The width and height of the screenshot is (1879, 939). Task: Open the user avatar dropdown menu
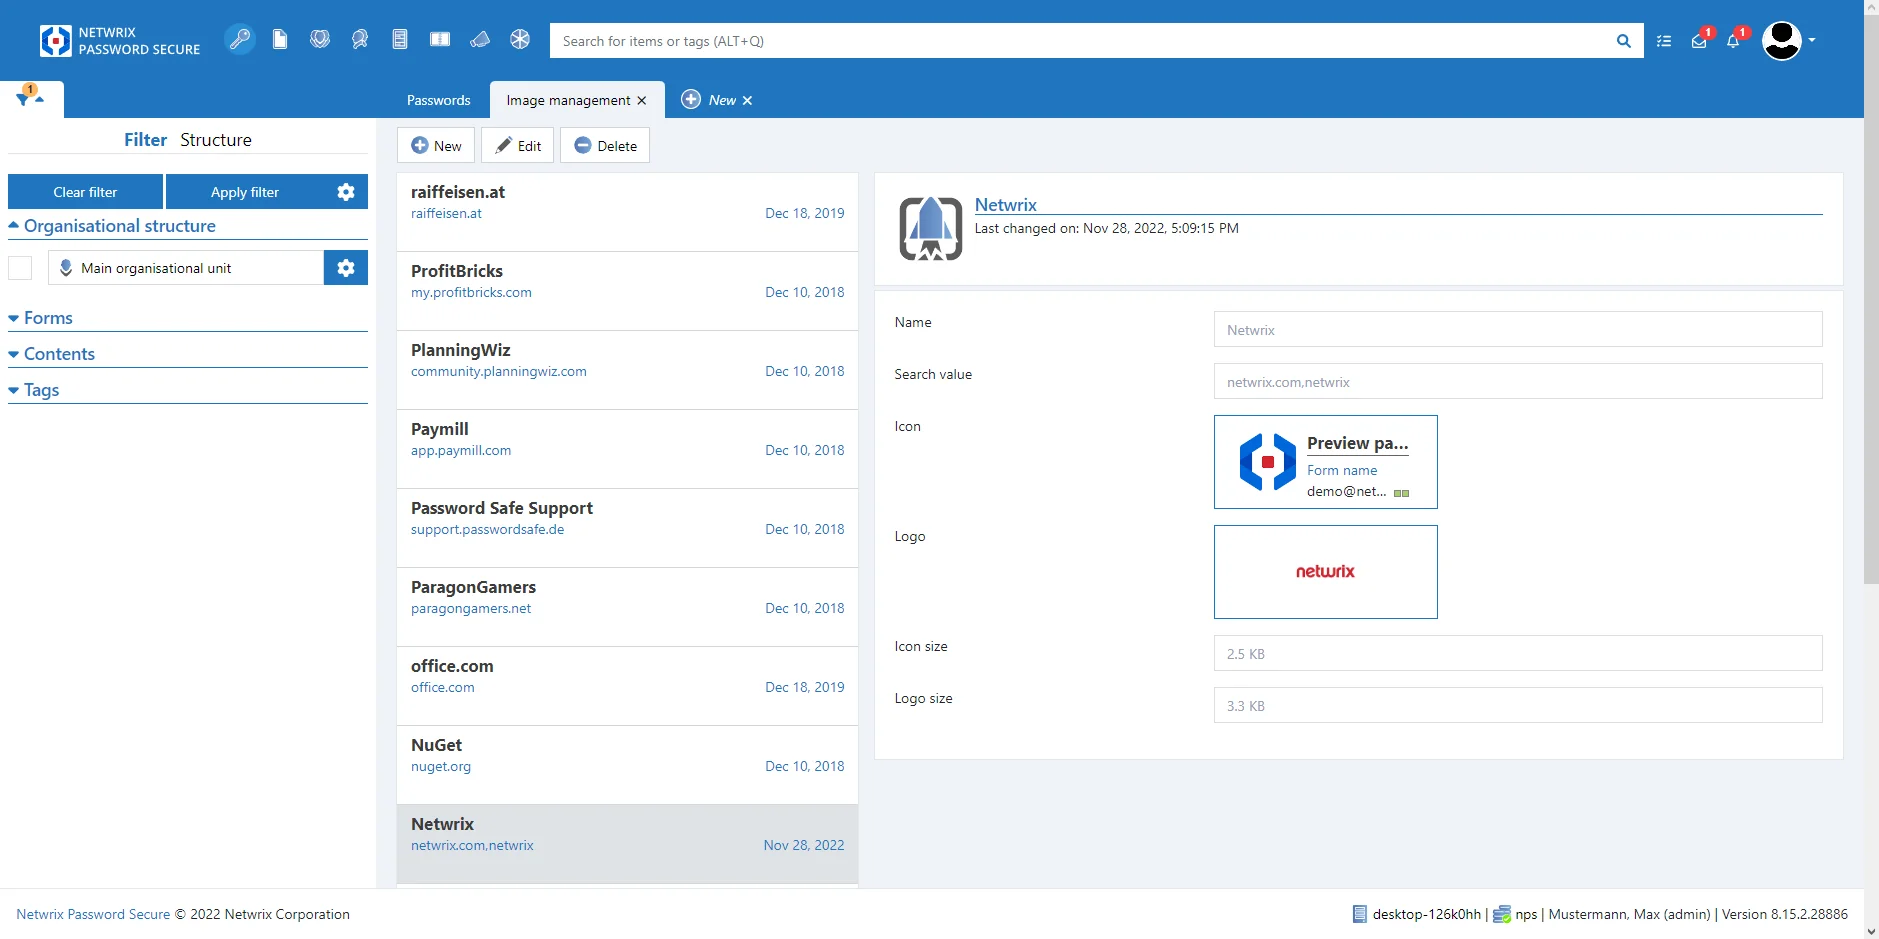pyautogui.click(x=1789, y=41)
